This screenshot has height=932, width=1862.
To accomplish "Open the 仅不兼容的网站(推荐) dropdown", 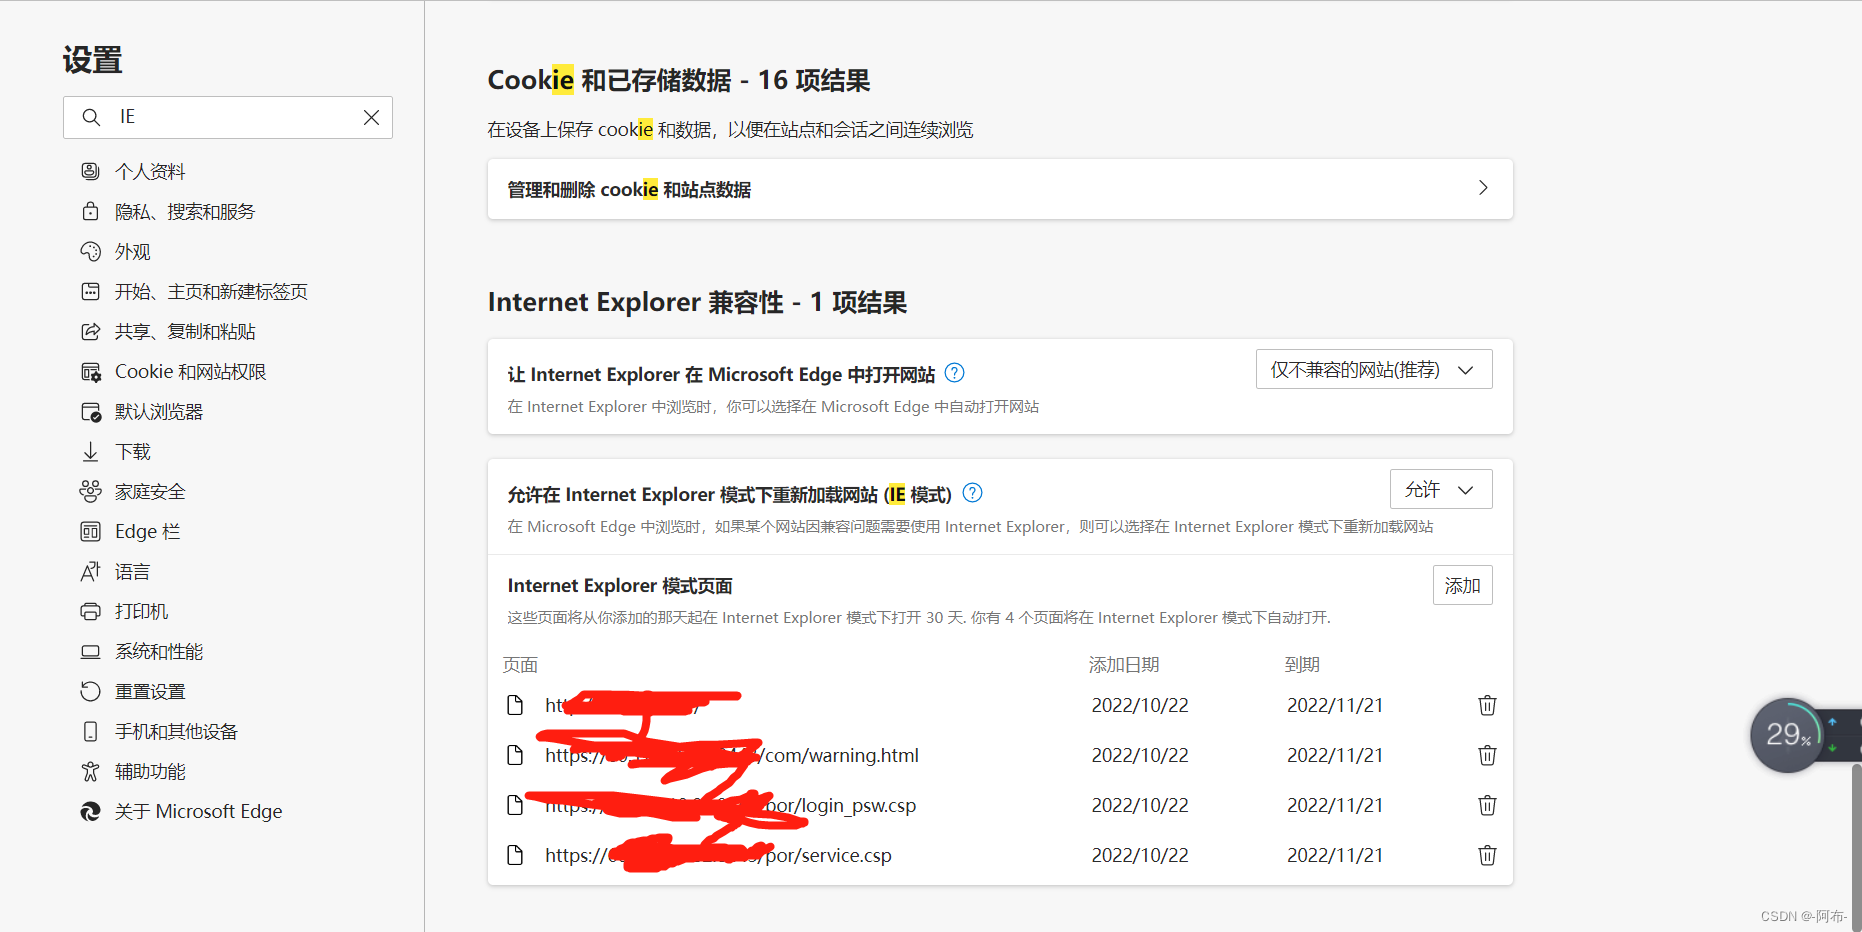I will tap(1372, 369).
